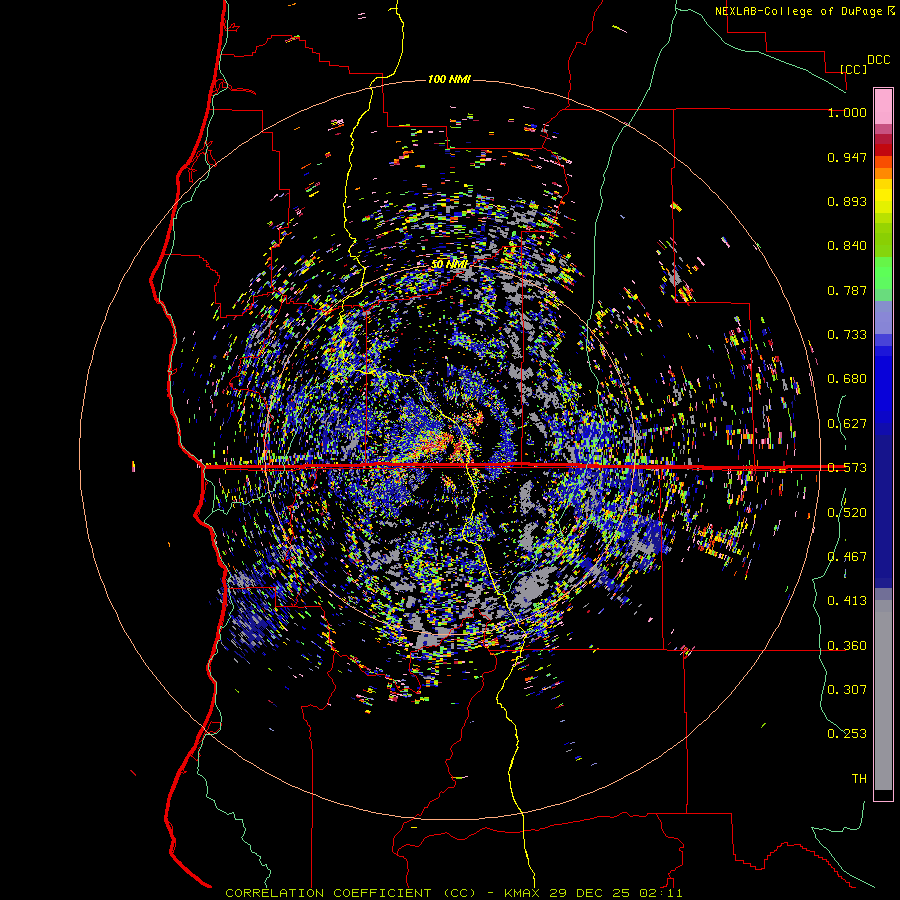Viewport: 900px width, 900px height.
Task: Click the 50 NMI range ring label
Action: click(449, 265)
